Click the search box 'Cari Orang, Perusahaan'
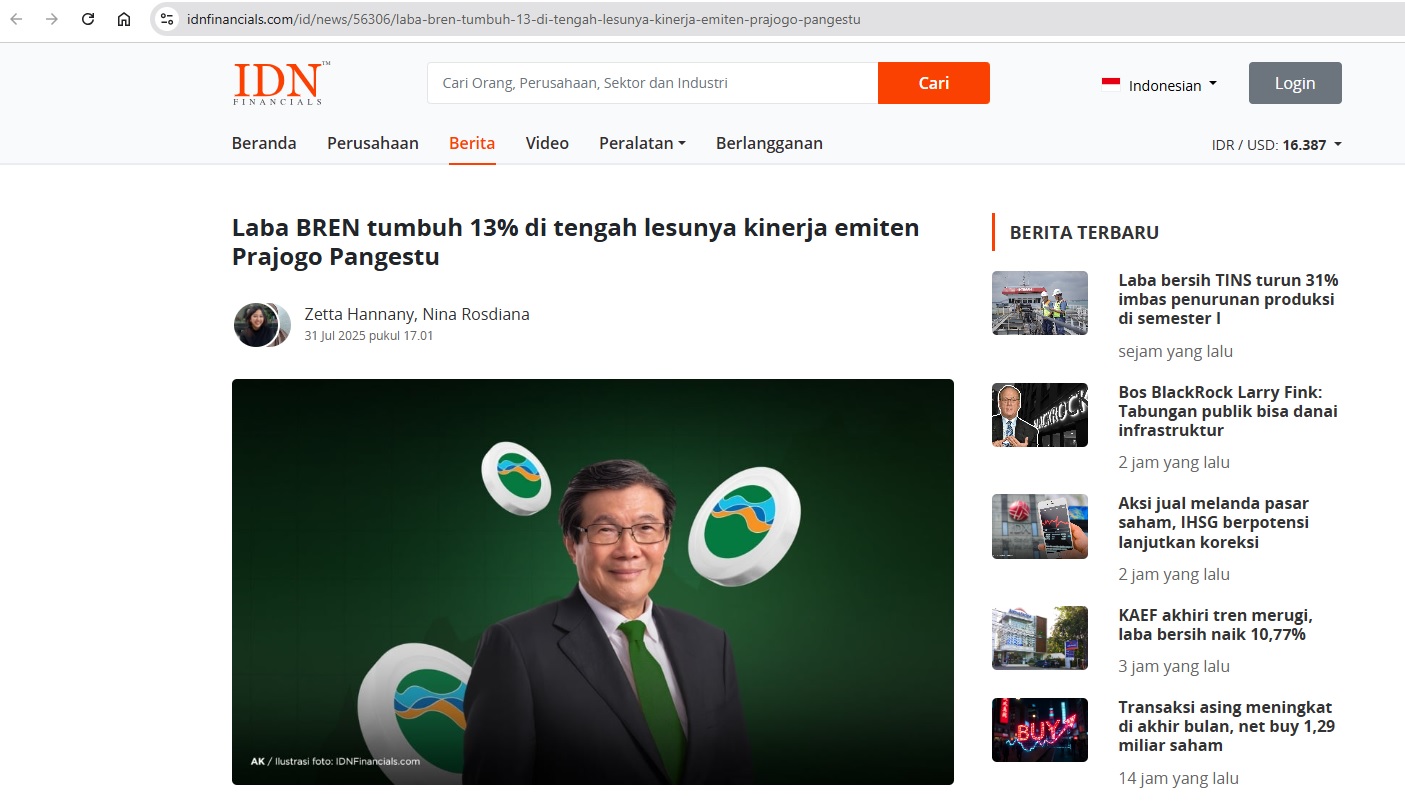This screenshot has height=805, width=1405. pos(653,83)
